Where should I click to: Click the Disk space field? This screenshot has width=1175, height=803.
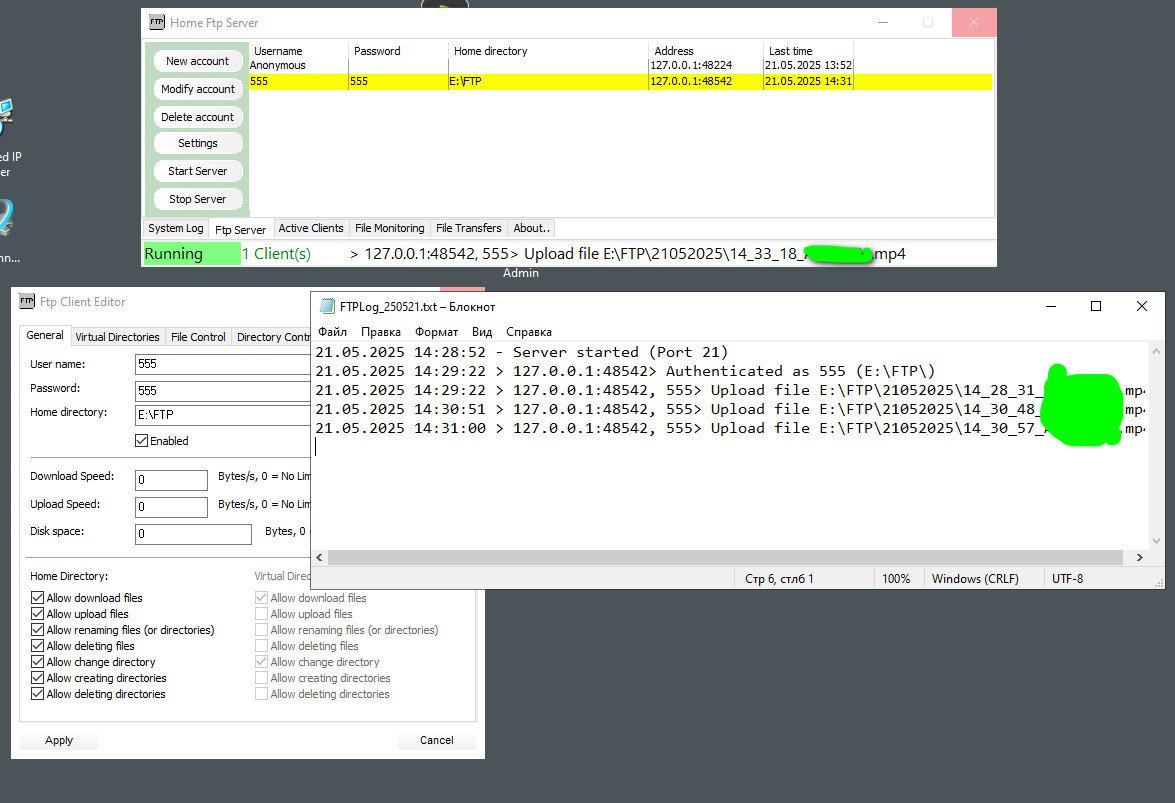click(193, 534)
